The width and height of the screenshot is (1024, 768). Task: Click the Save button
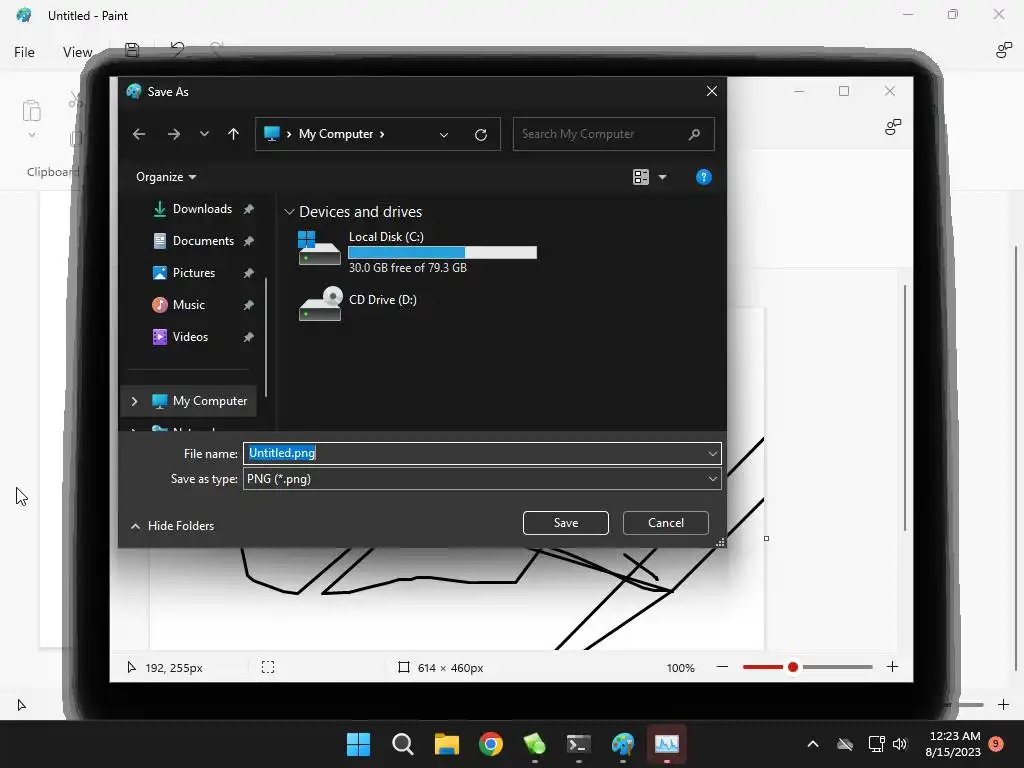[x=566, y=522]
